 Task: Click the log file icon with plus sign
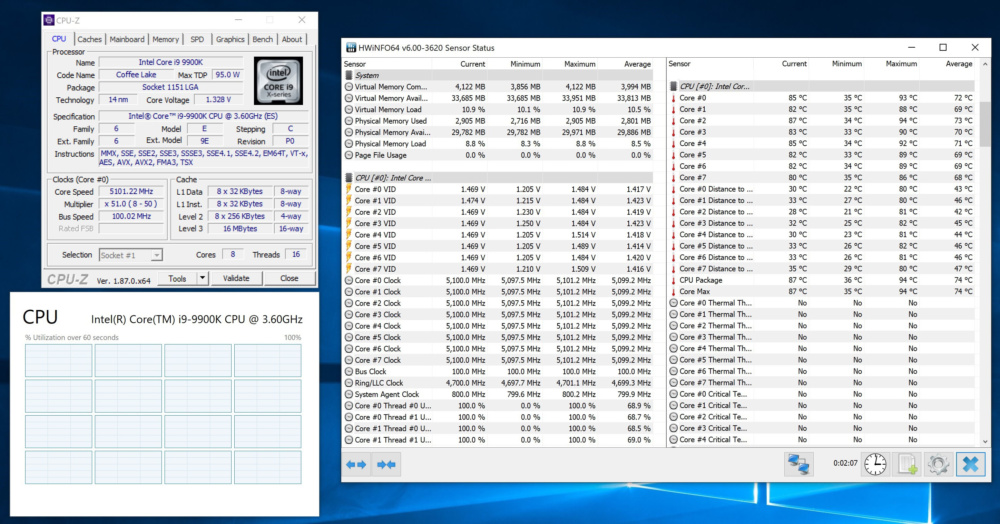tap(907, 464)
